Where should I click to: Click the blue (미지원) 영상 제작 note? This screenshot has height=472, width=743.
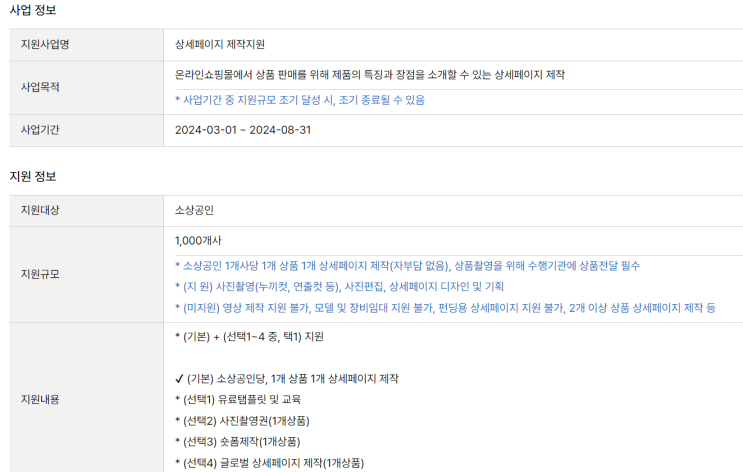[444, 308]
